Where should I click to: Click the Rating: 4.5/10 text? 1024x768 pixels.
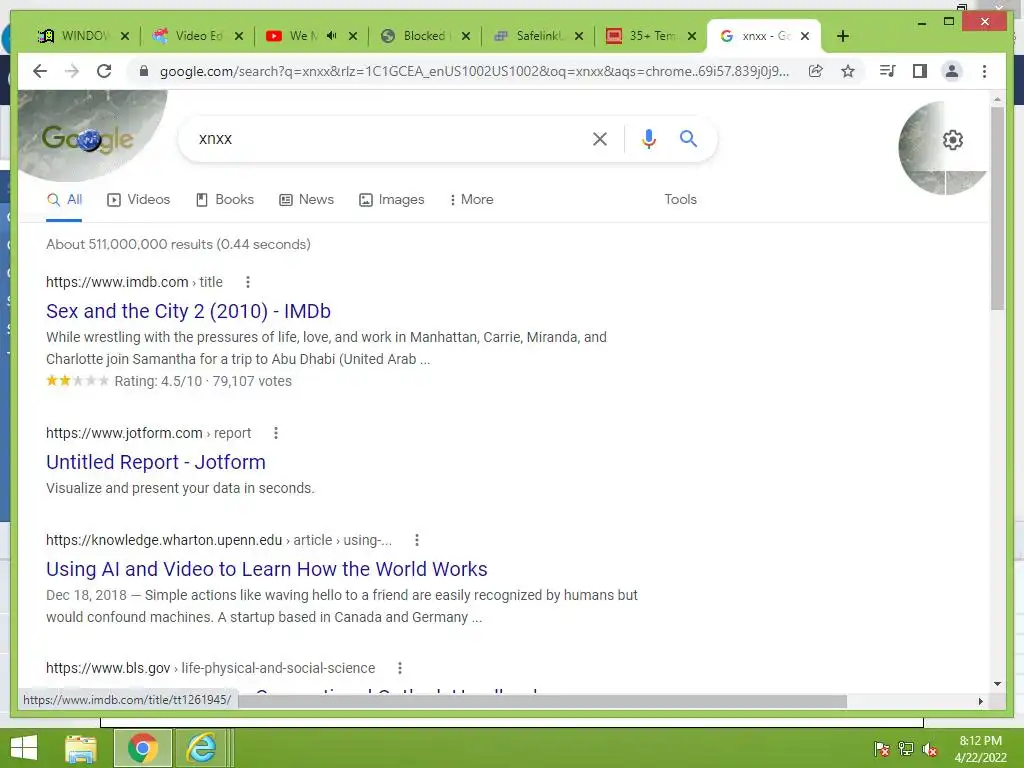tap(158, 381)
